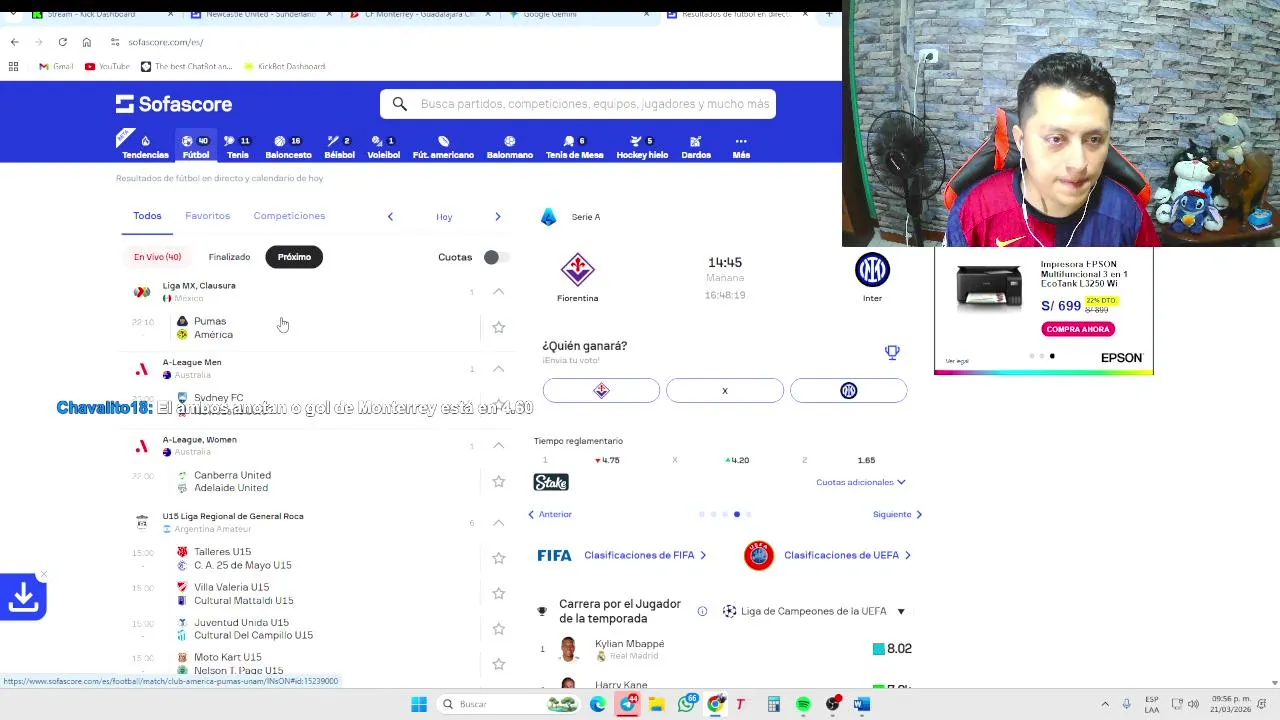Switch to the Competiciones tab
The height and width of the screenshot is (720, 1280).
pyautogui.click(x=289, y=216)
